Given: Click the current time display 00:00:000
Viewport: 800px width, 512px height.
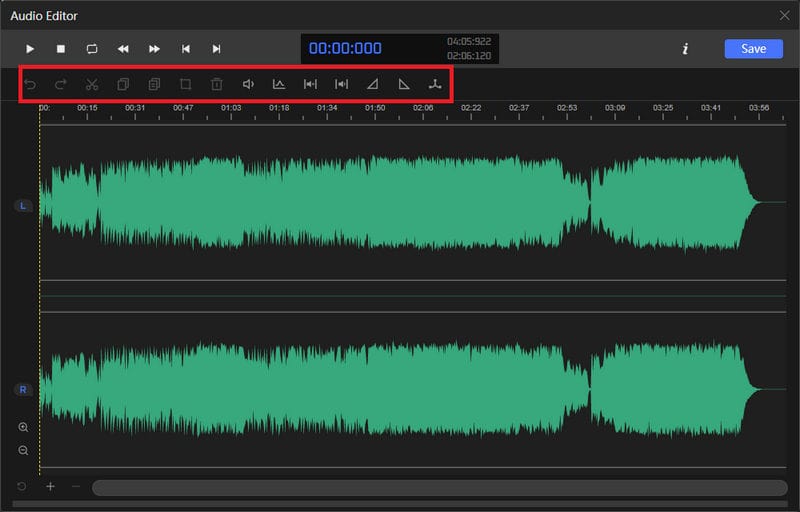Looking at the screenshot, I should tap(345, 48).
